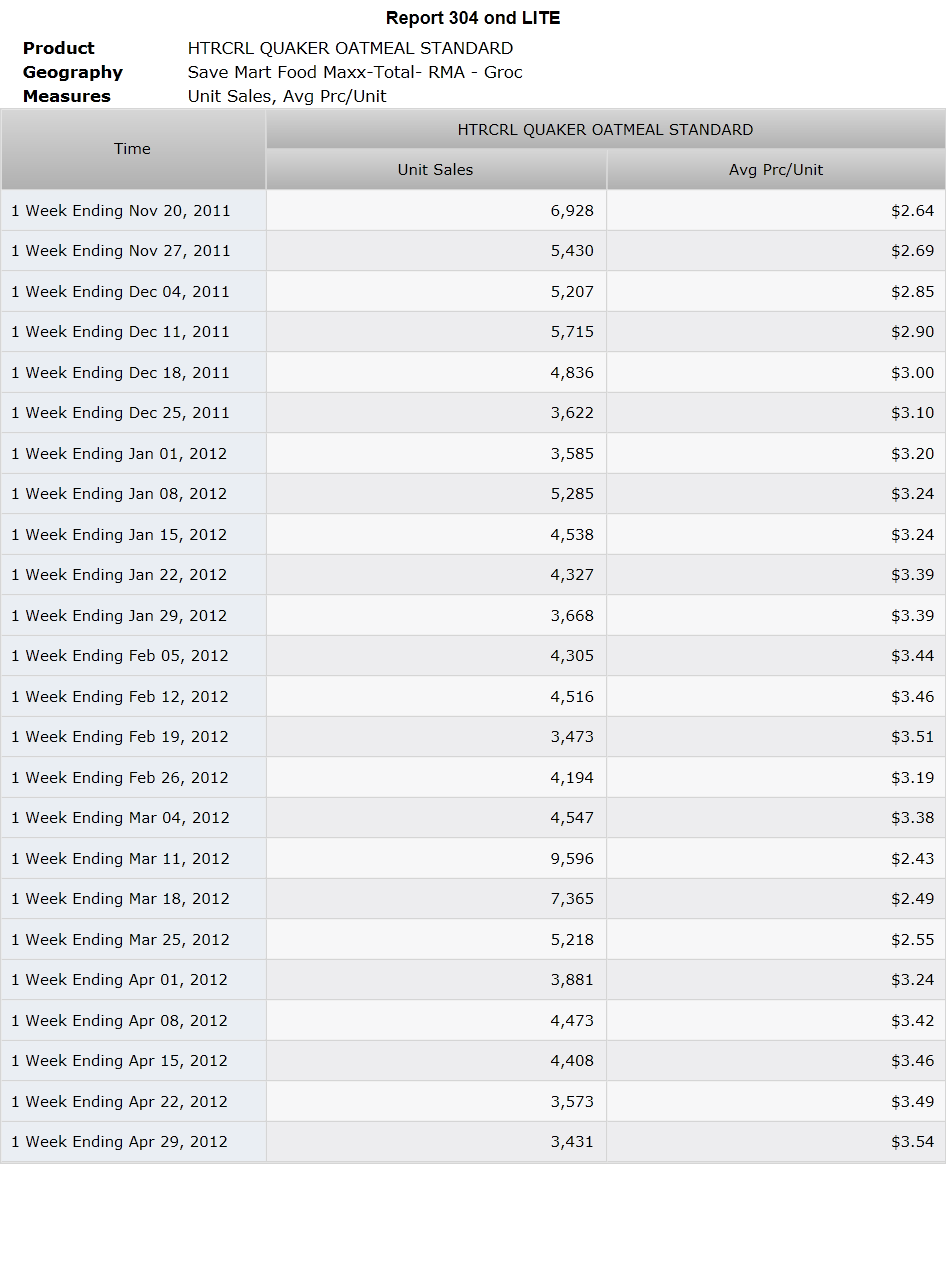
Task: Click the unit sales value 7,365
Action: click(x=572, y=899)
